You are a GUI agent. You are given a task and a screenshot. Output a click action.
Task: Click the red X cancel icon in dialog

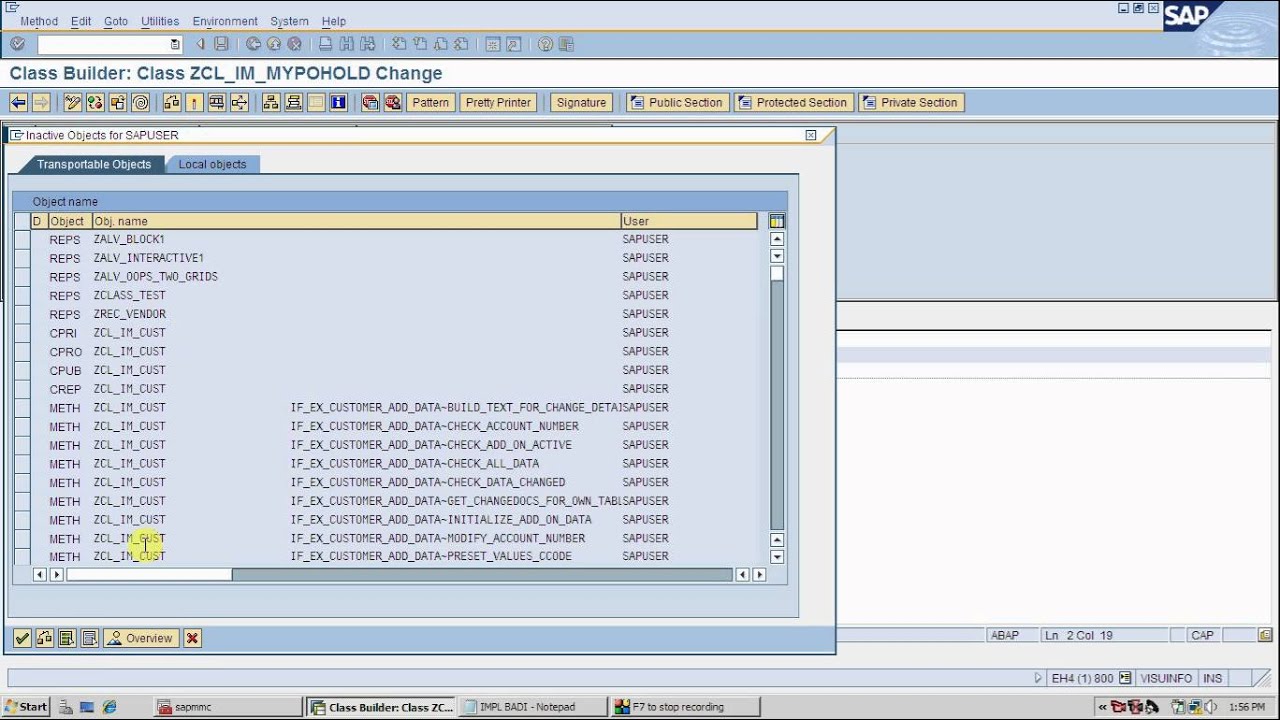coord(192,638)
